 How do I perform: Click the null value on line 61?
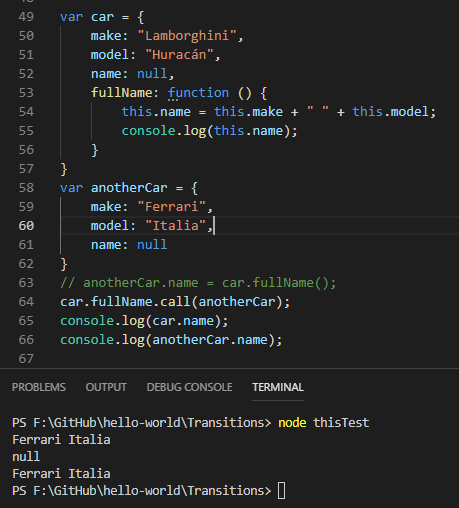[152, 245]
